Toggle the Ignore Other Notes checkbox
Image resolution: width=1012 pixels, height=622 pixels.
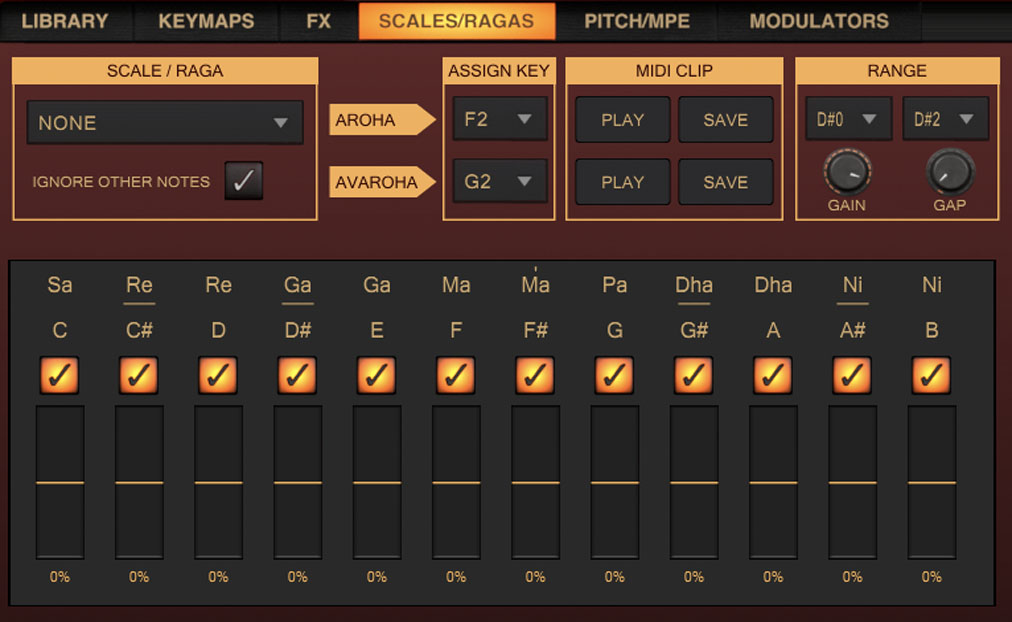(243, 181)
